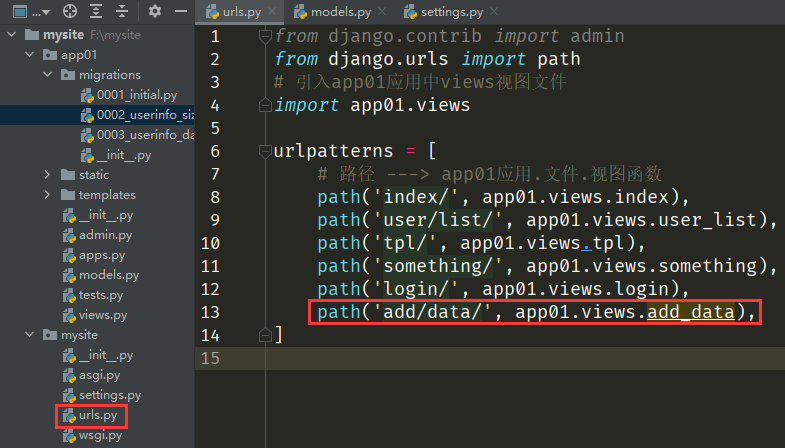Select the 0003_userinfo migration file
785x448 pixels.
[x=137, y=135]
